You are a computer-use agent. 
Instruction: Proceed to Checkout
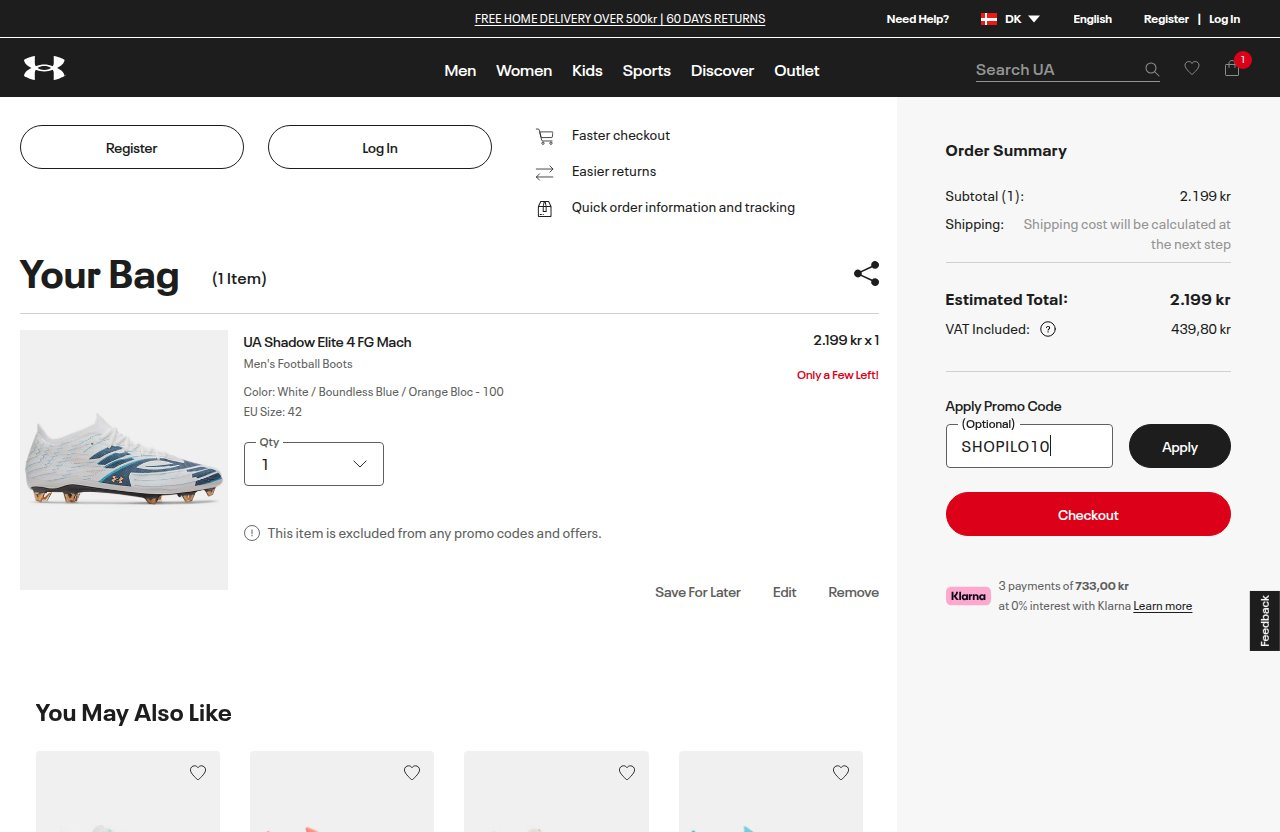[1088, 514]
